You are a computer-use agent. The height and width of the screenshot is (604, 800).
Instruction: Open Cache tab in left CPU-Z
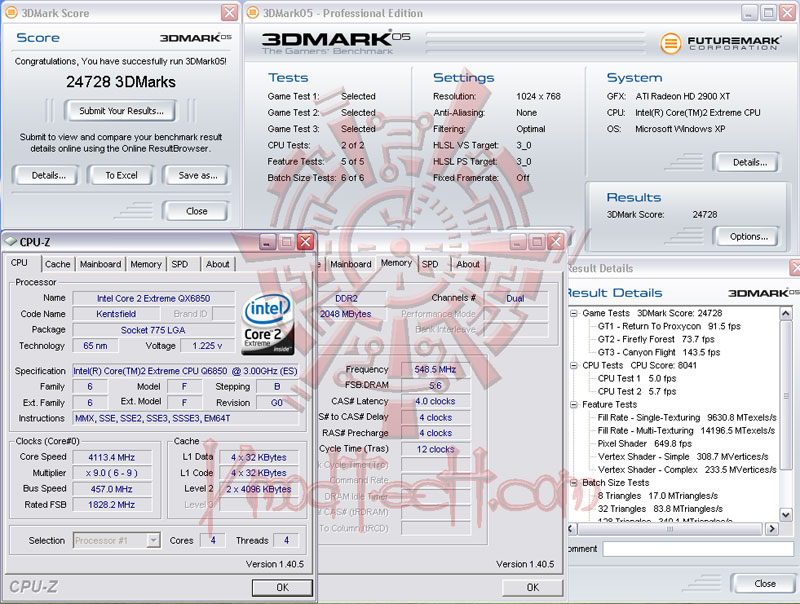coord(58,264)
